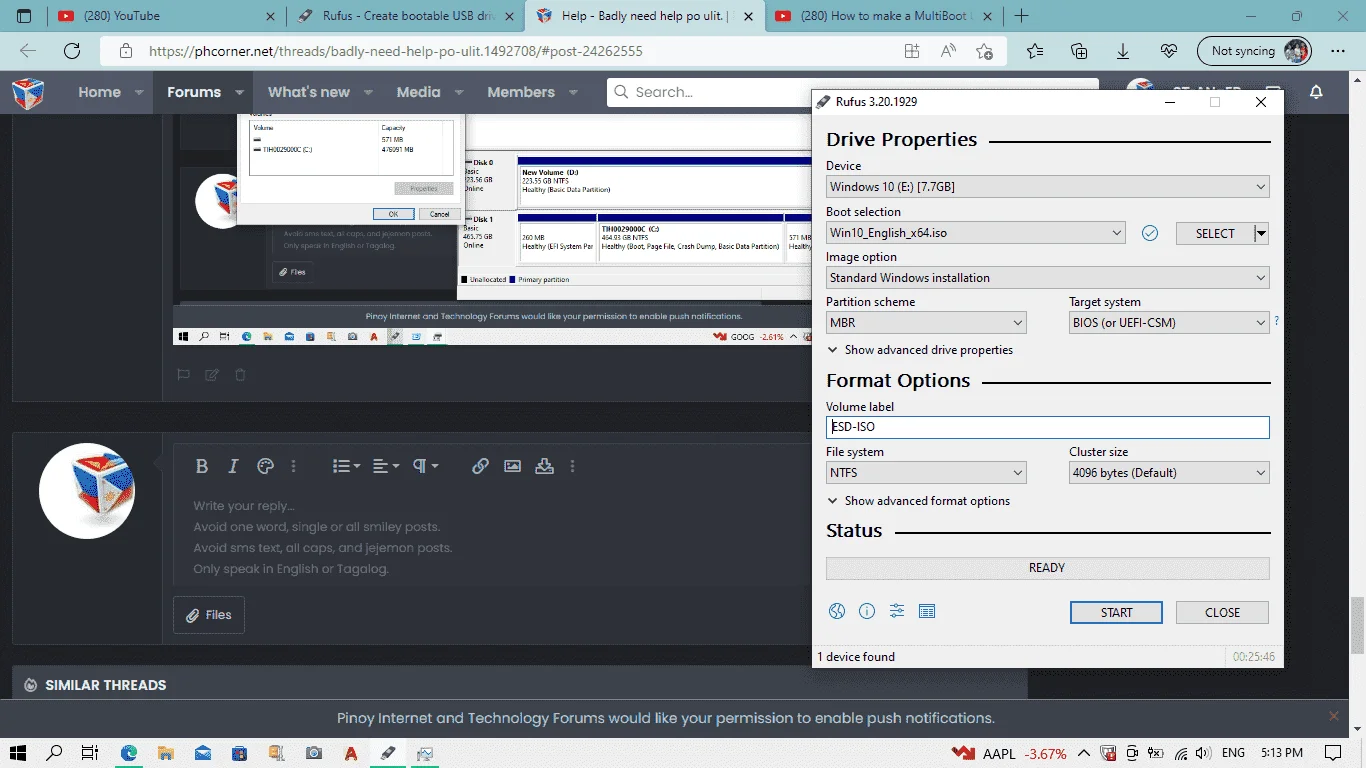Open the What's new menu
Viewport: 1366px width, 768px height.
pos(308,92)
